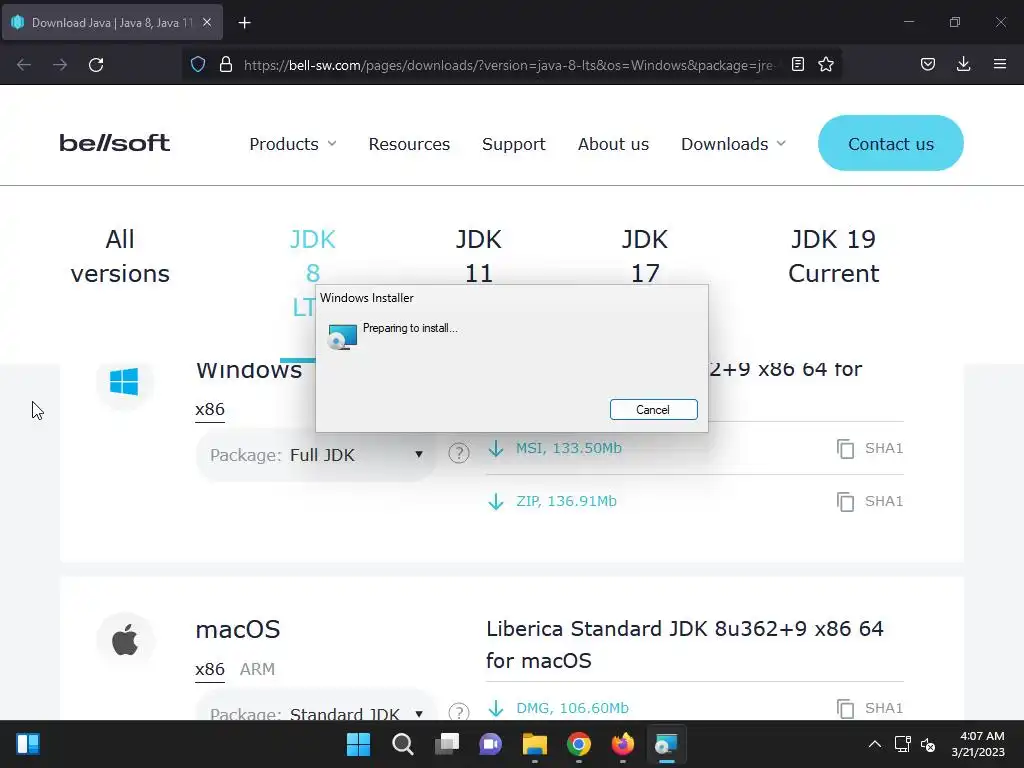Close the Download Java tab
This screenshot has width=1024, height=768.
pos(207,23)
